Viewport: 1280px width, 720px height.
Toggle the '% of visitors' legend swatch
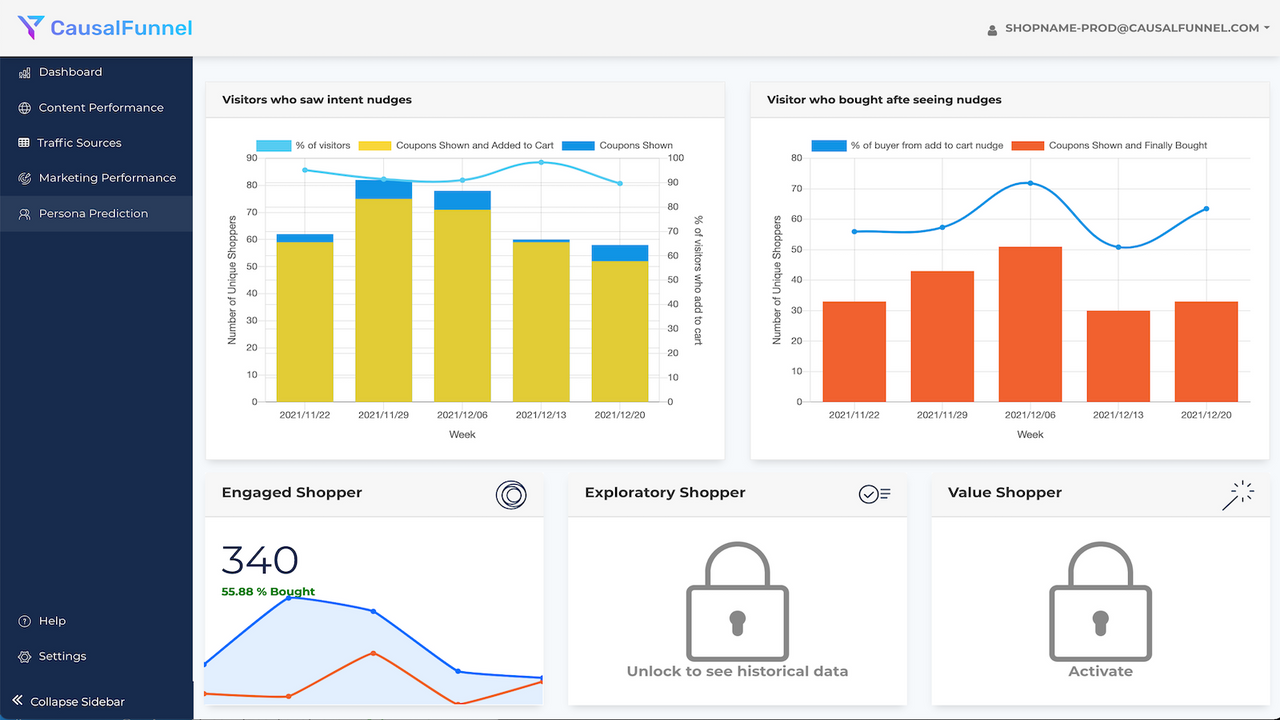coord(273,145)
